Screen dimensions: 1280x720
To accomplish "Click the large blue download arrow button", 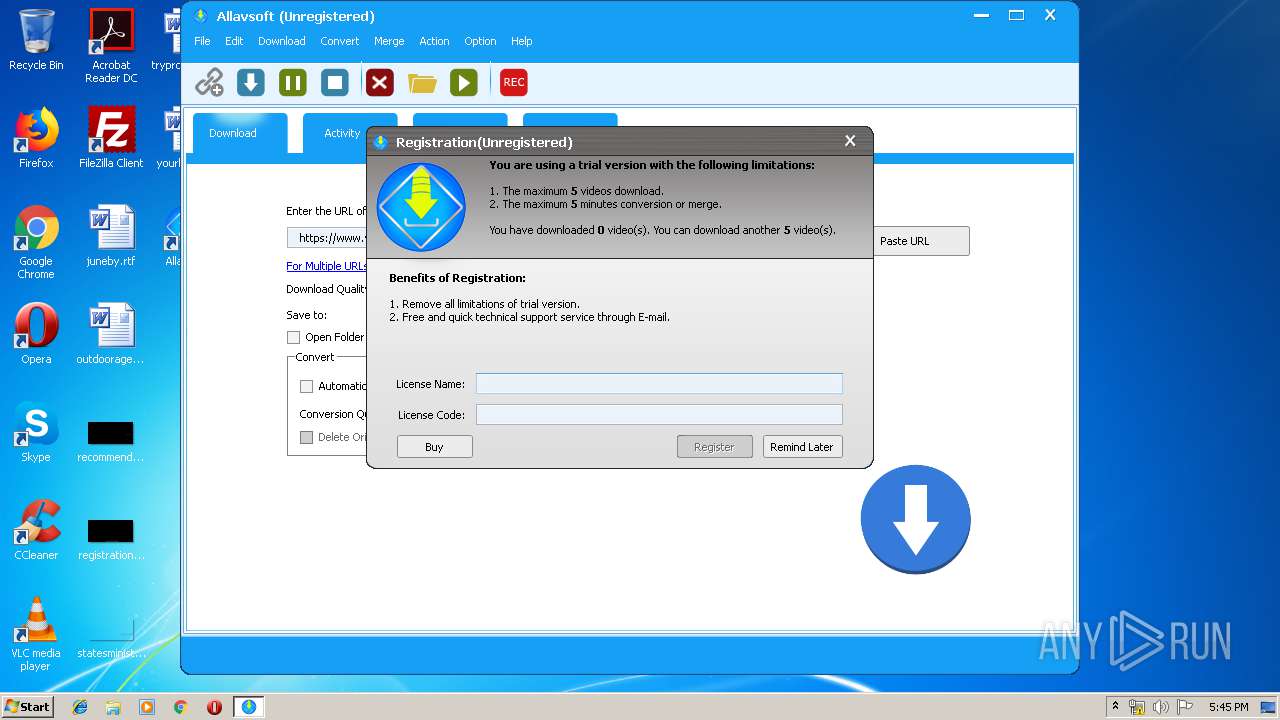I will [915, 519].
